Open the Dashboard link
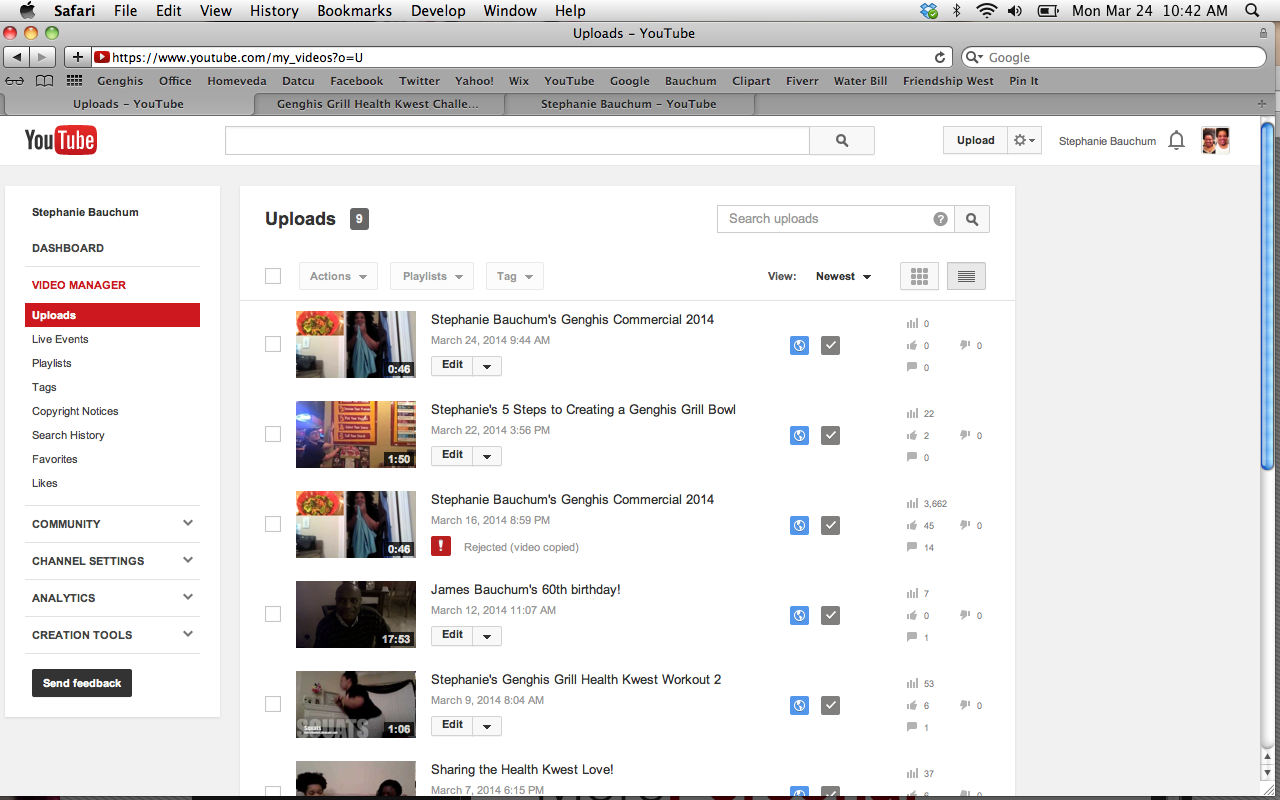Screen dimensions: 1280x800 [68, 248]
